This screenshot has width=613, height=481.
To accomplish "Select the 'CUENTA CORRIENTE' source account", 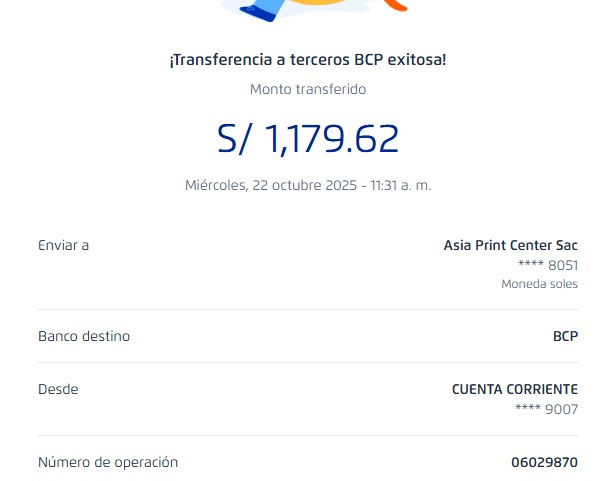I will (514, 389).
